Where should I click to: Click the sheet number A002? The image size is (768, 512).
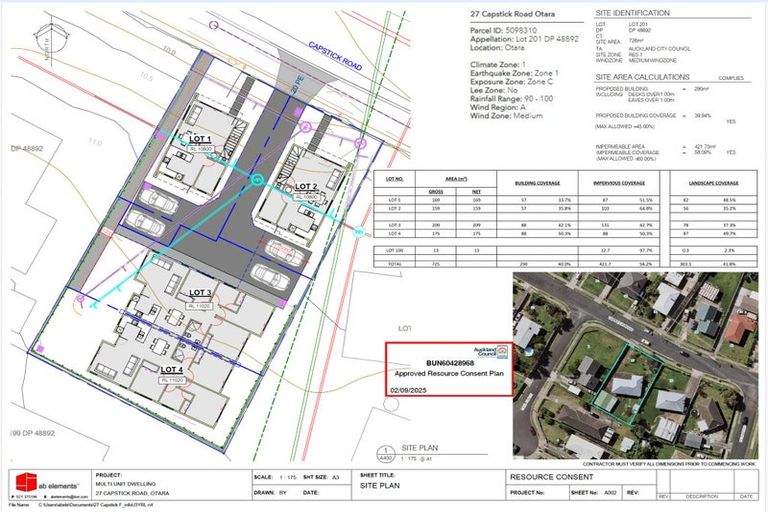click(610, 492)
